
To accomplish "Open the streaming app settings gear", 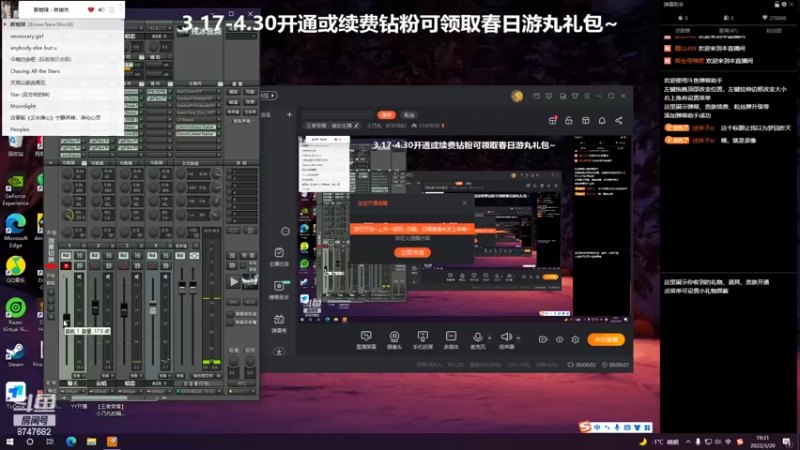I will coord(576,339).
